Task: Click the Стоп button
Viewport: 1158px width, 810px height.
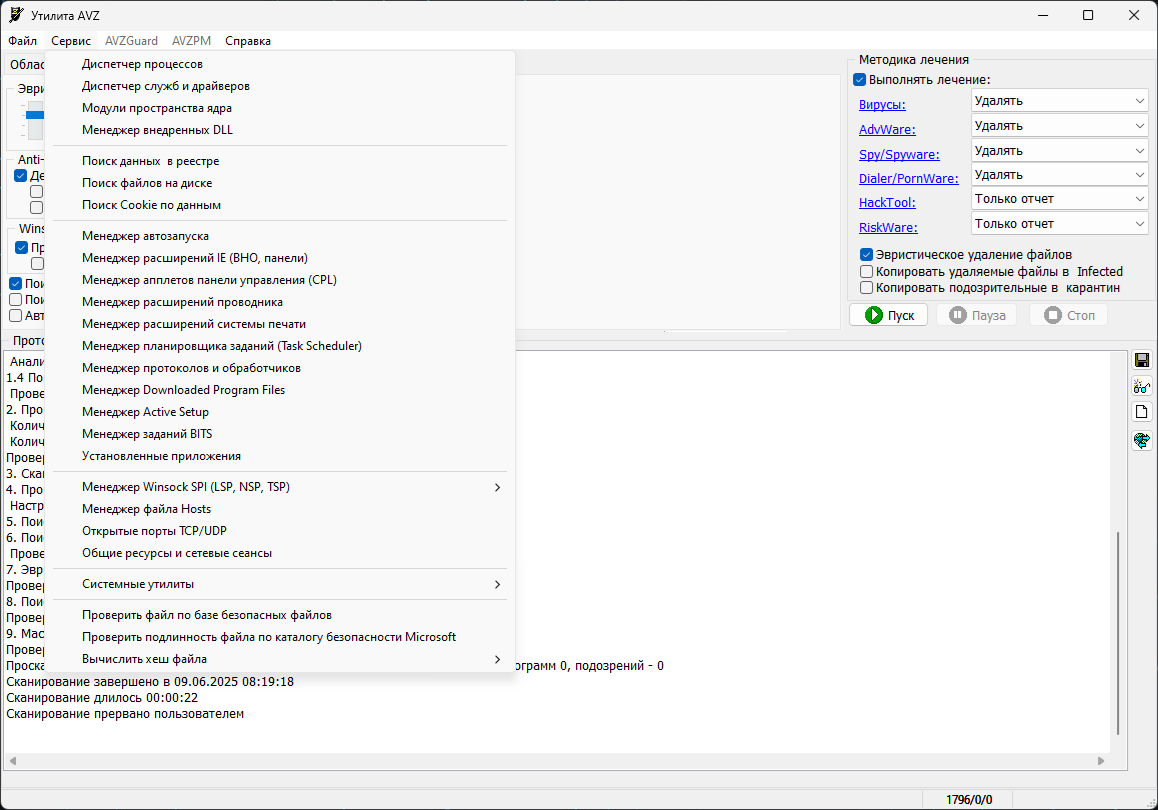Action: tap(1069, 315)
